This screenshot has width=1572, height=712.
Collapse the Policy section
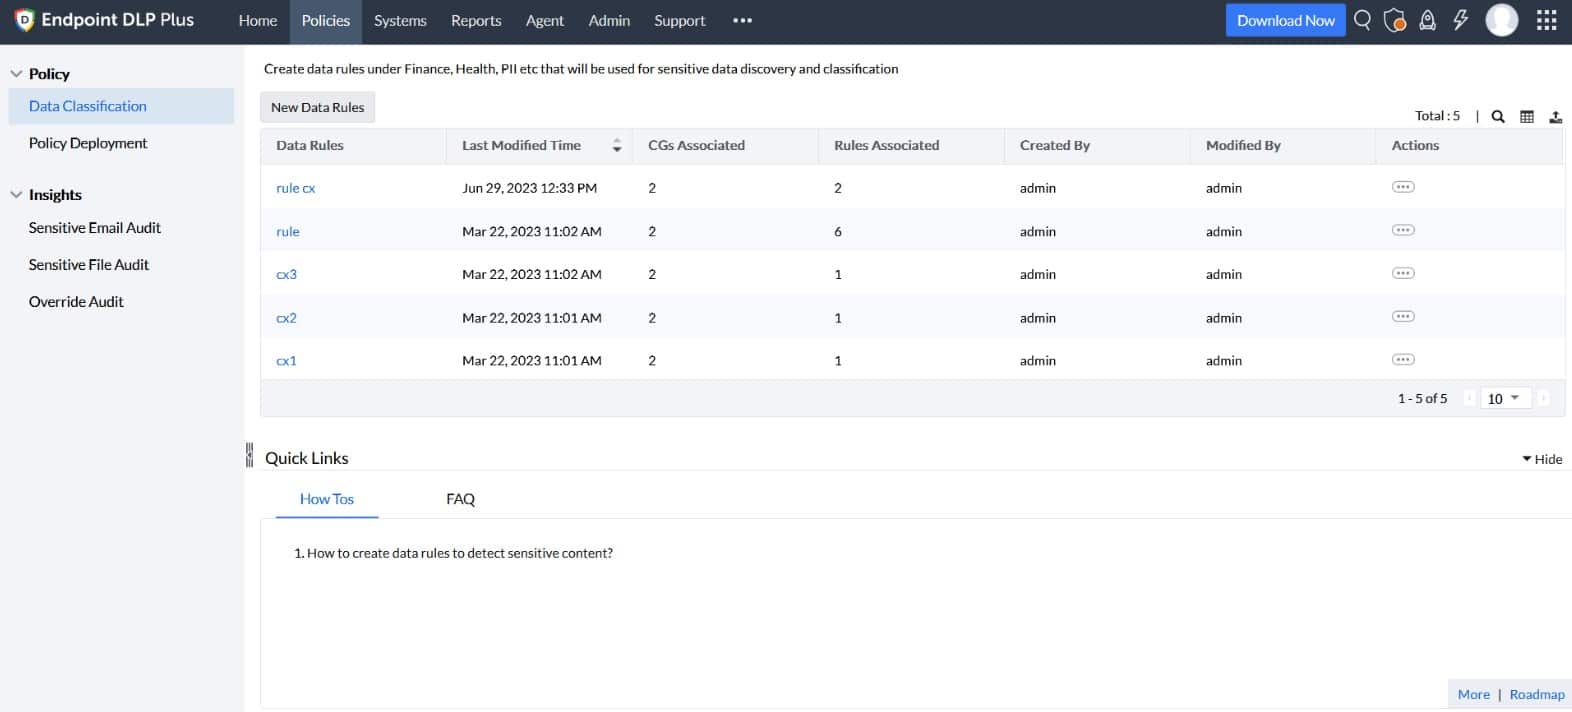[16, 74]
